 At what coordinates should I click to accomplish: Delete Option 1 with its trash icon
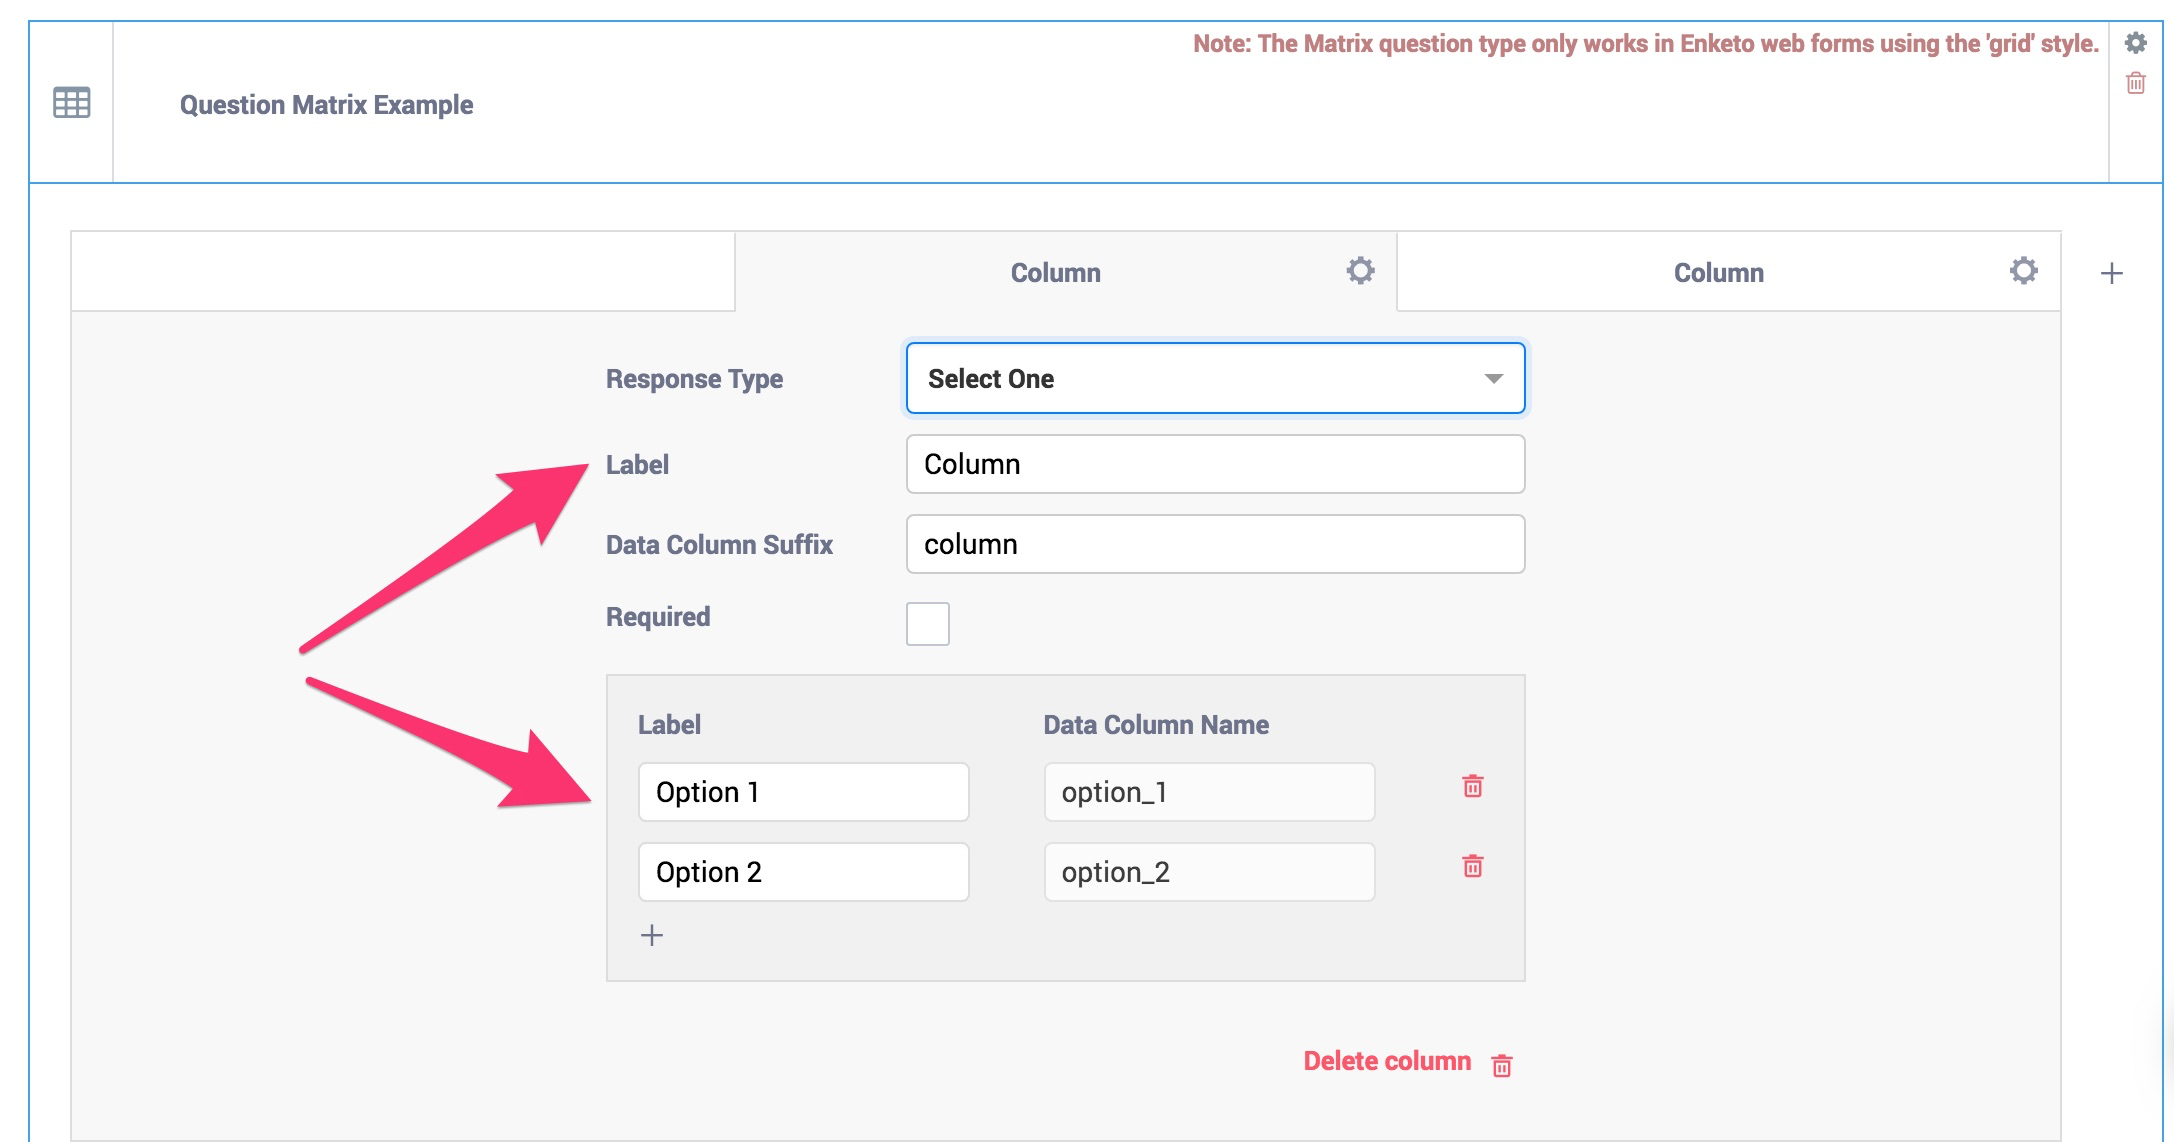coord(1472,786)
